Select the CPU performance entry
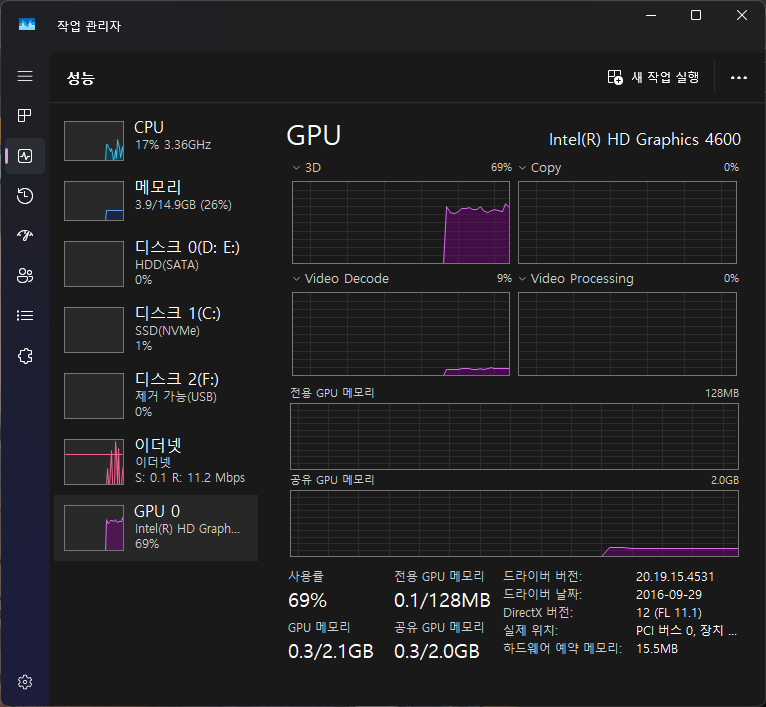The image size is (766, 707). click(156, 141)
